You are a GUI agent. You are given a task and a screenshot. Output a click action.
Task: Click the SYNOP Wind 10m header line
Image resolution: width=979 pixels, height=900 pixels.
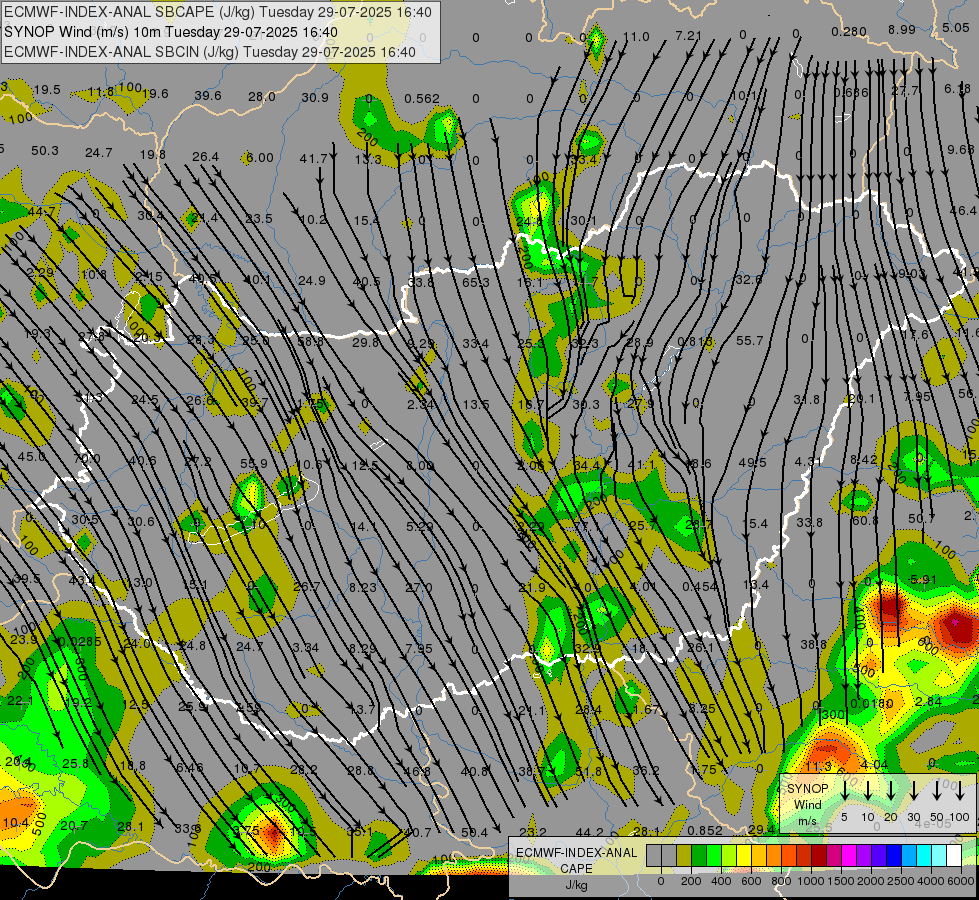pos(171,32)
